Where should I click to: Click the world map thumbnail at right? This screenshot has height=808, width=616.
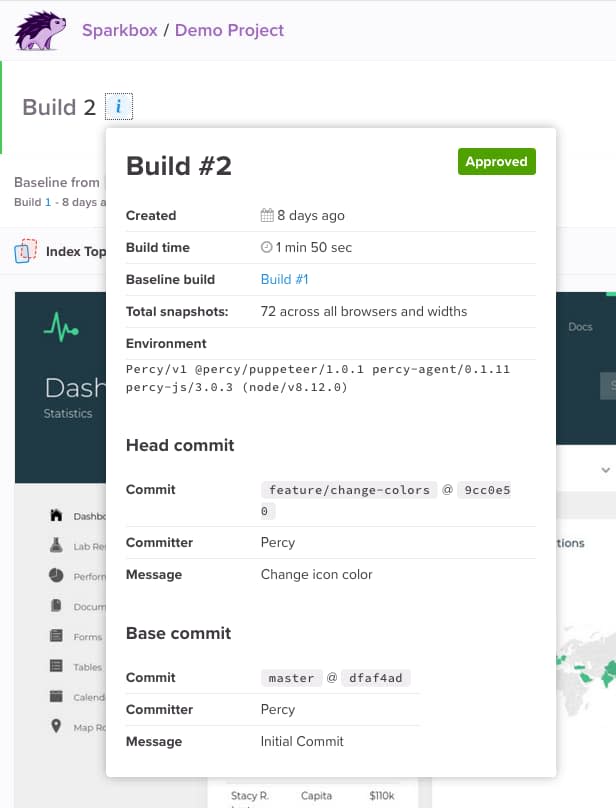586,672
